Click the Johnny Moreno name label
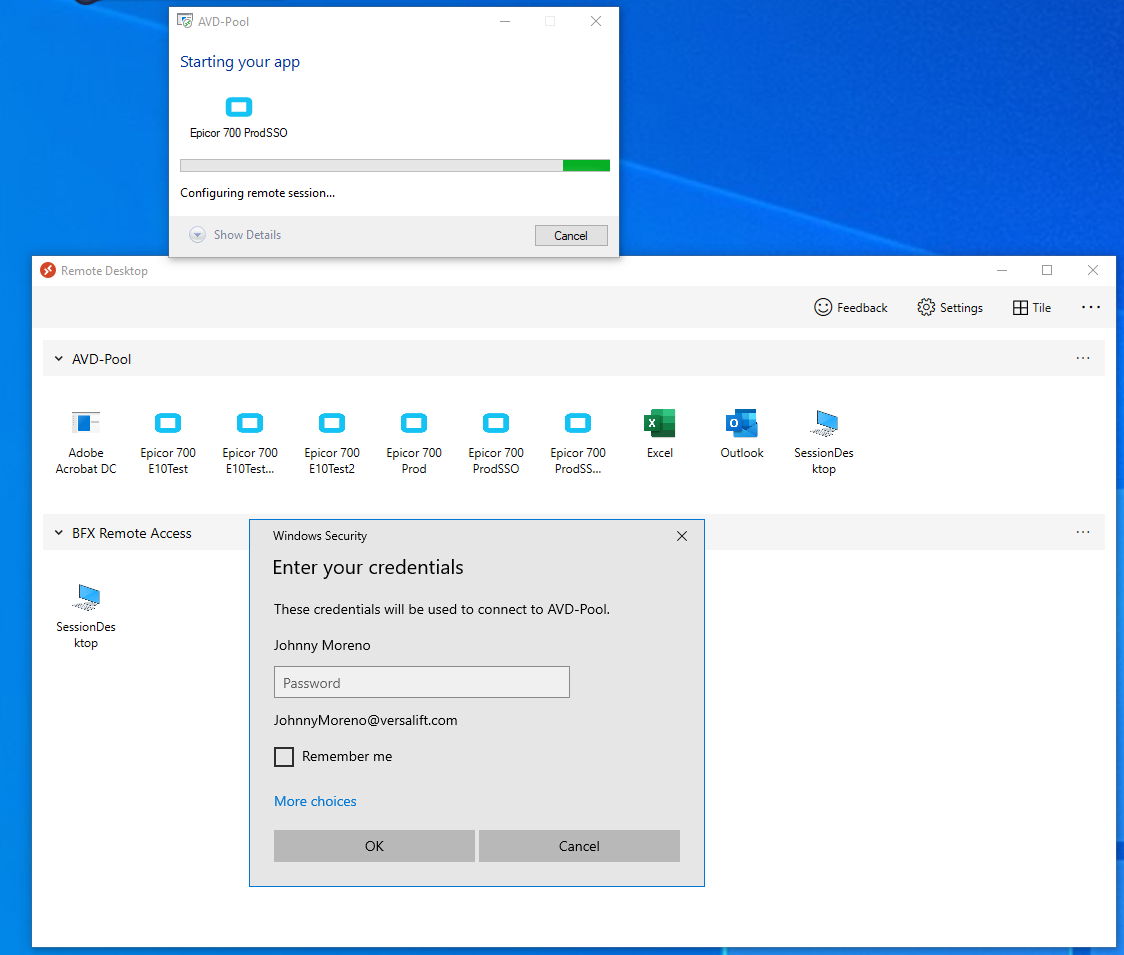This screenshot has height=955, width=1124. 322,645
